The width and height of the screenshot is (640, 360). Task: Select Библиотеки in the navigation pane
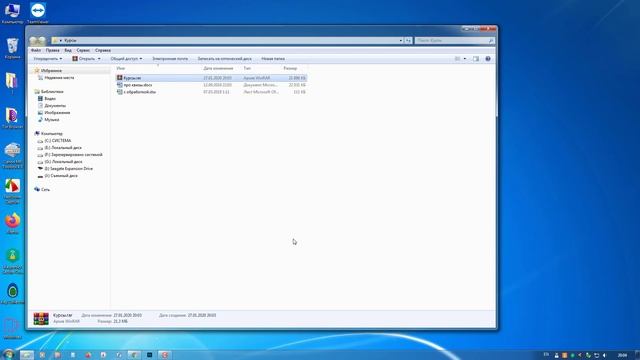(x=52, y=91)
